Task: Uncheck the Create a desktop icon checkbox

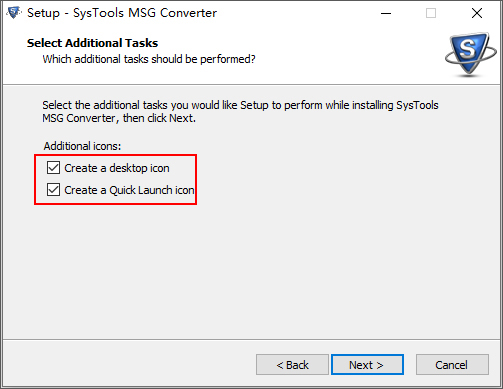Action: (x=53, y=168)
